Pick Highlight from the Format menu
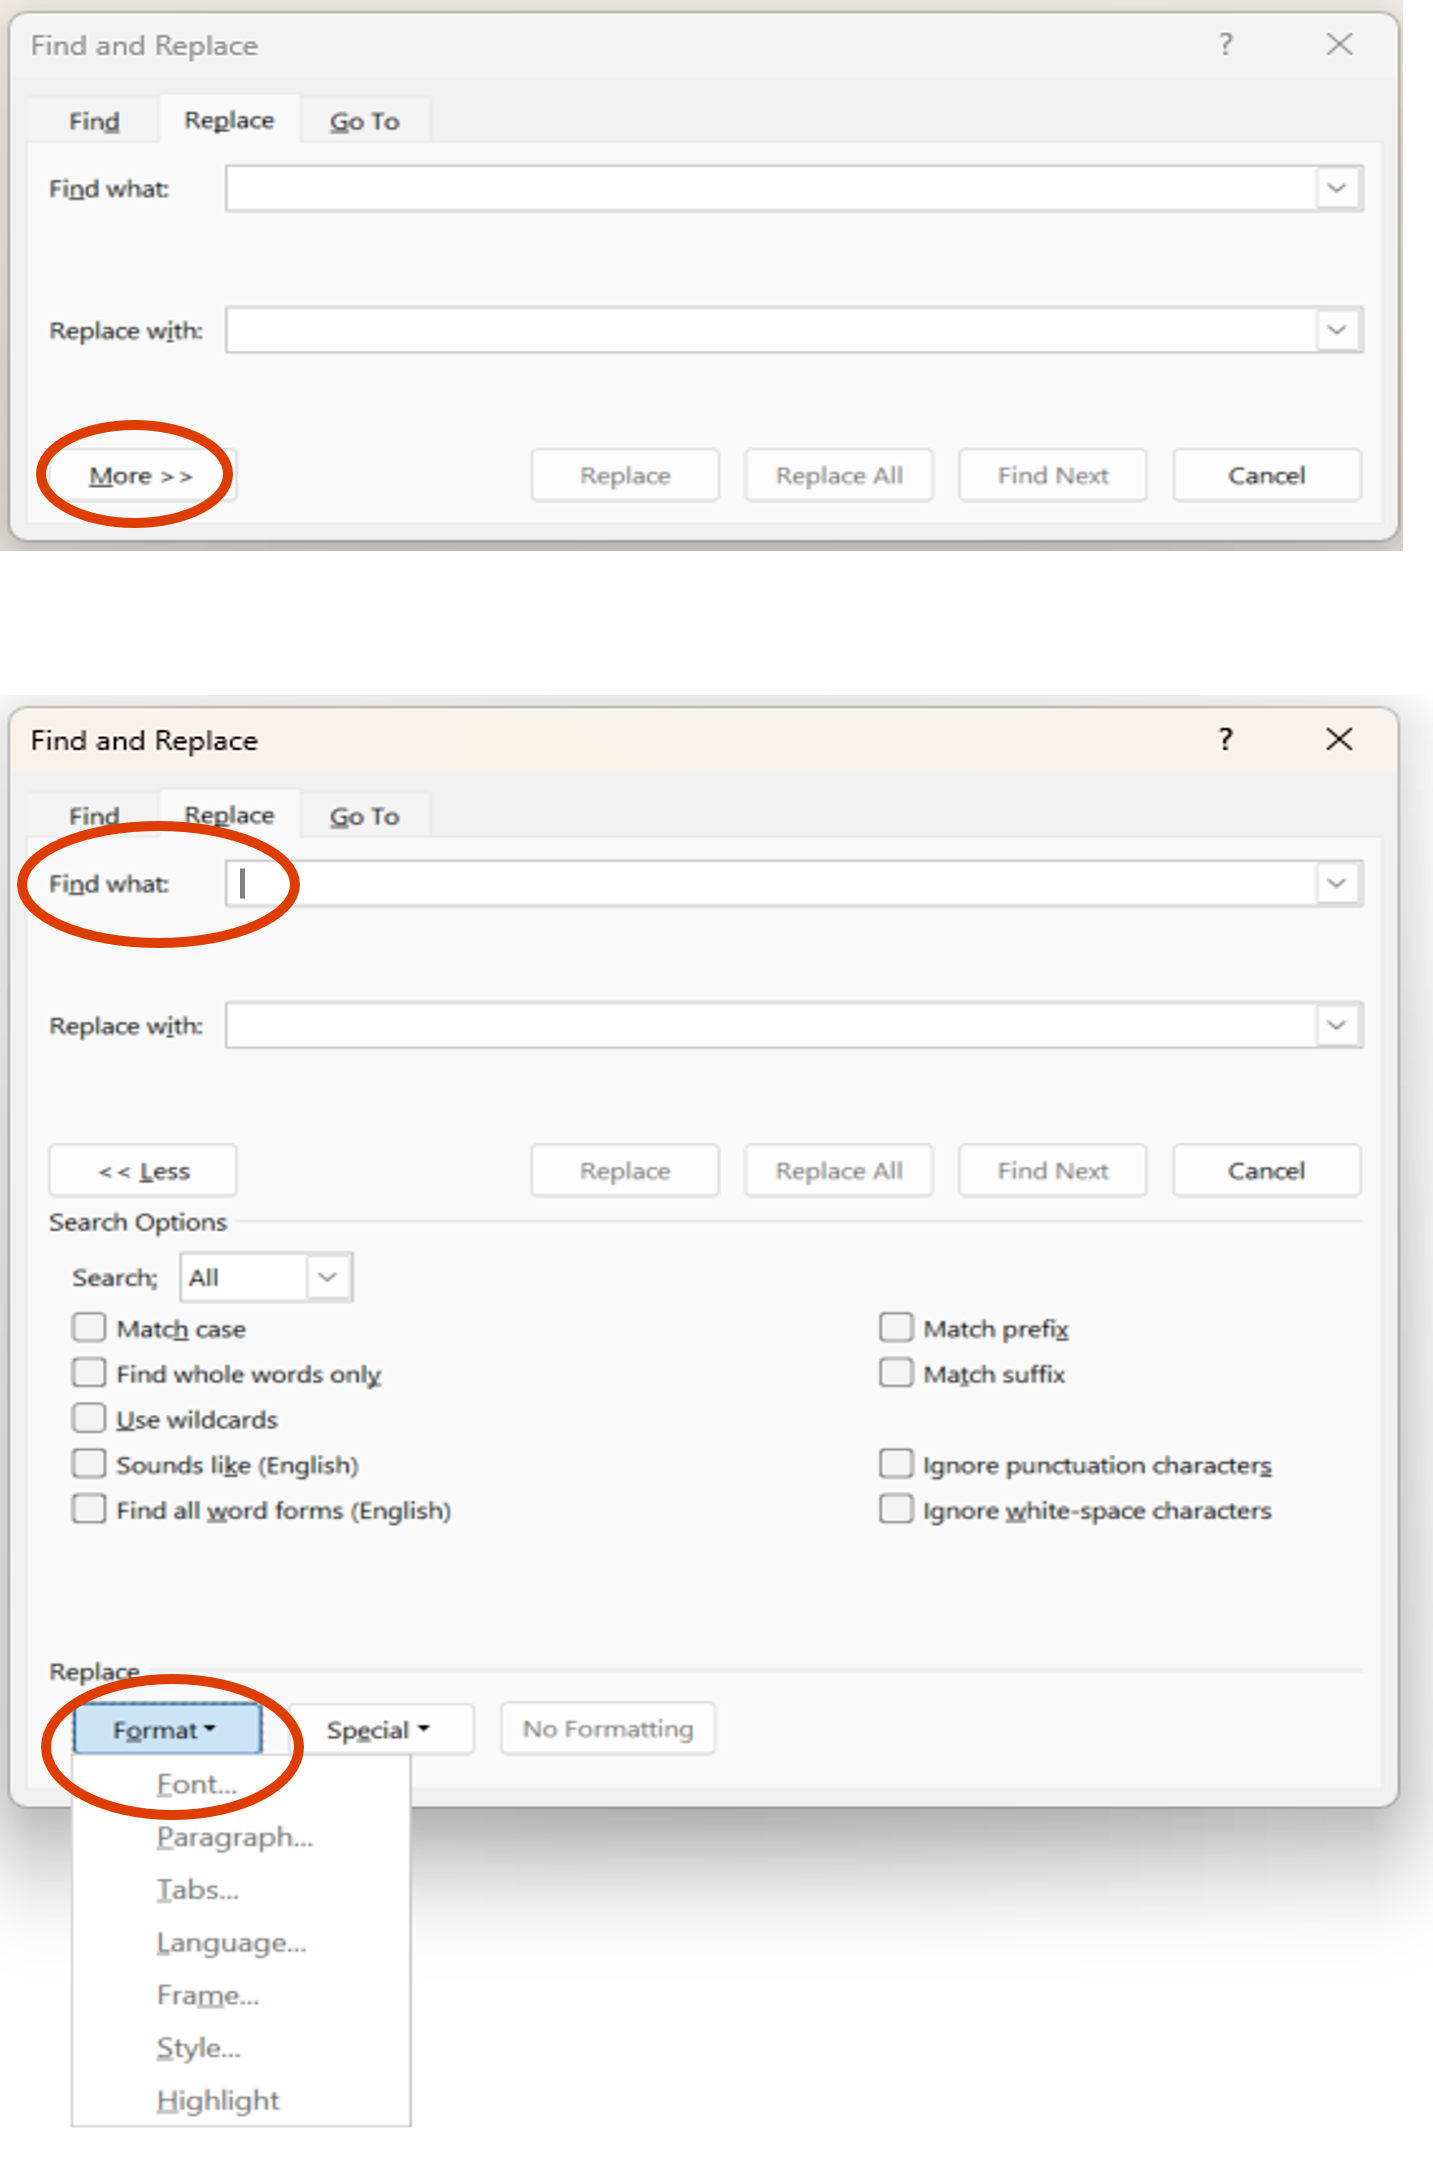Screen dimensions: 1433x2180 [218, 2101]
